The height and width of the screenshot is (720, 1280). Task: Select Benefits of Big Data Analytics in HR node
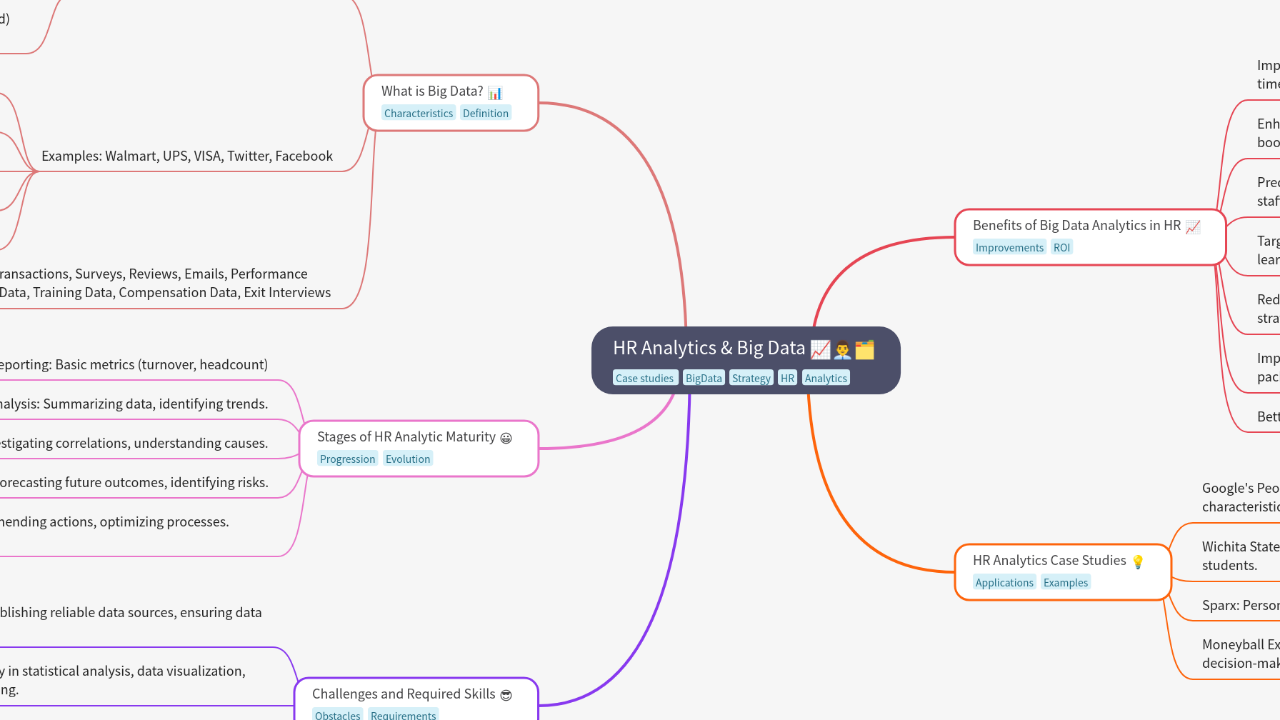[1090, 237]
